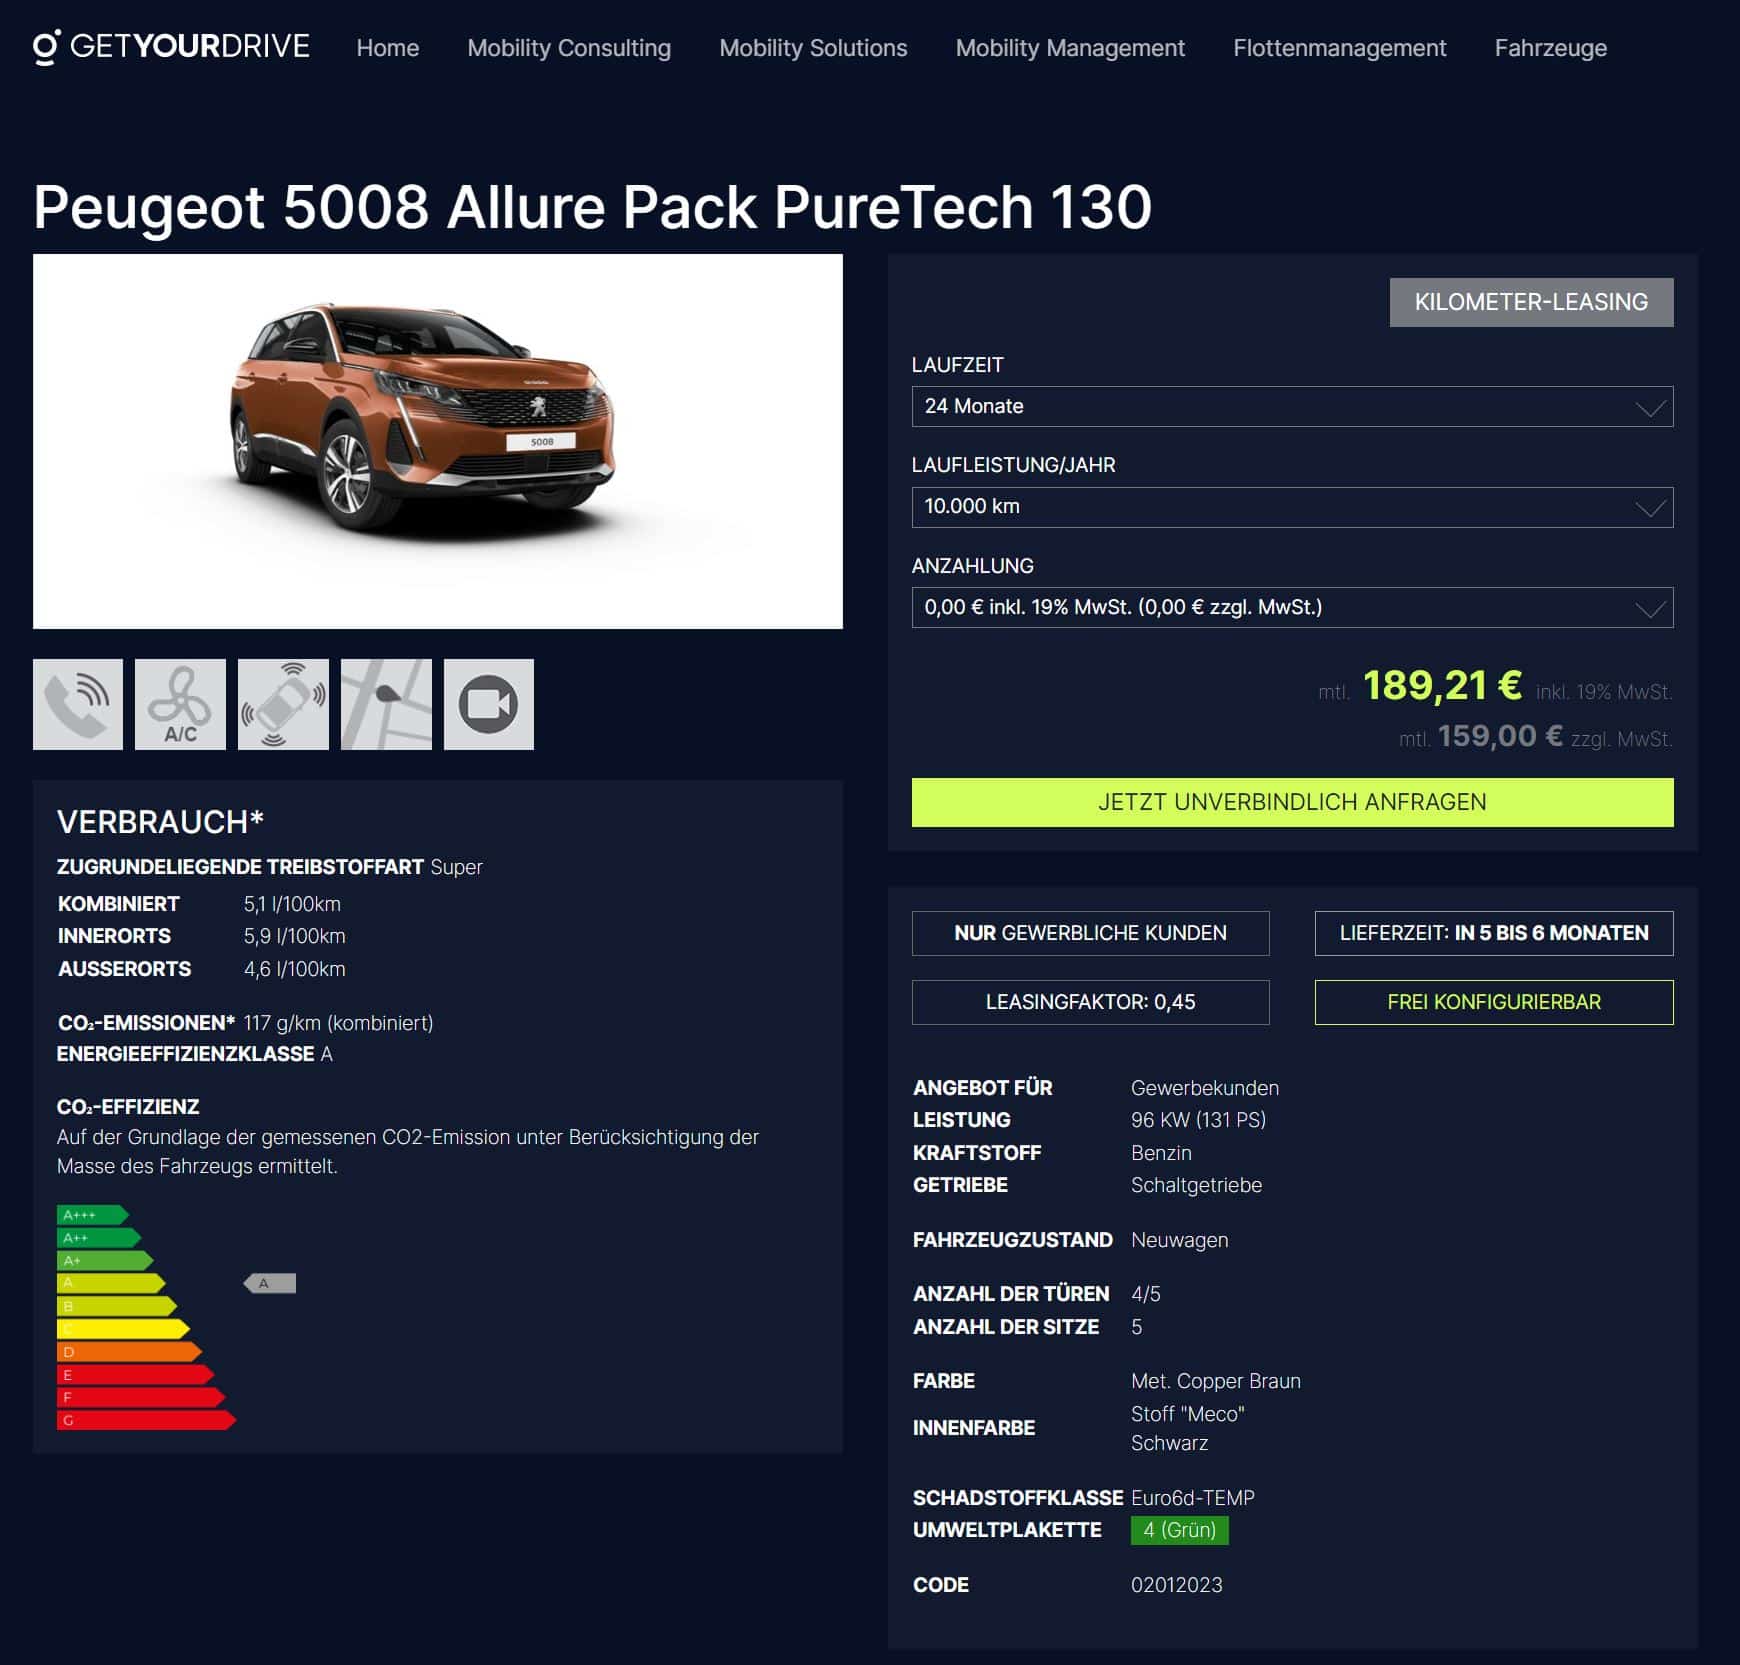Open the Fahrzeuge menu item
This screenshot has height=1665, width=1740.
pos(1551,48)
